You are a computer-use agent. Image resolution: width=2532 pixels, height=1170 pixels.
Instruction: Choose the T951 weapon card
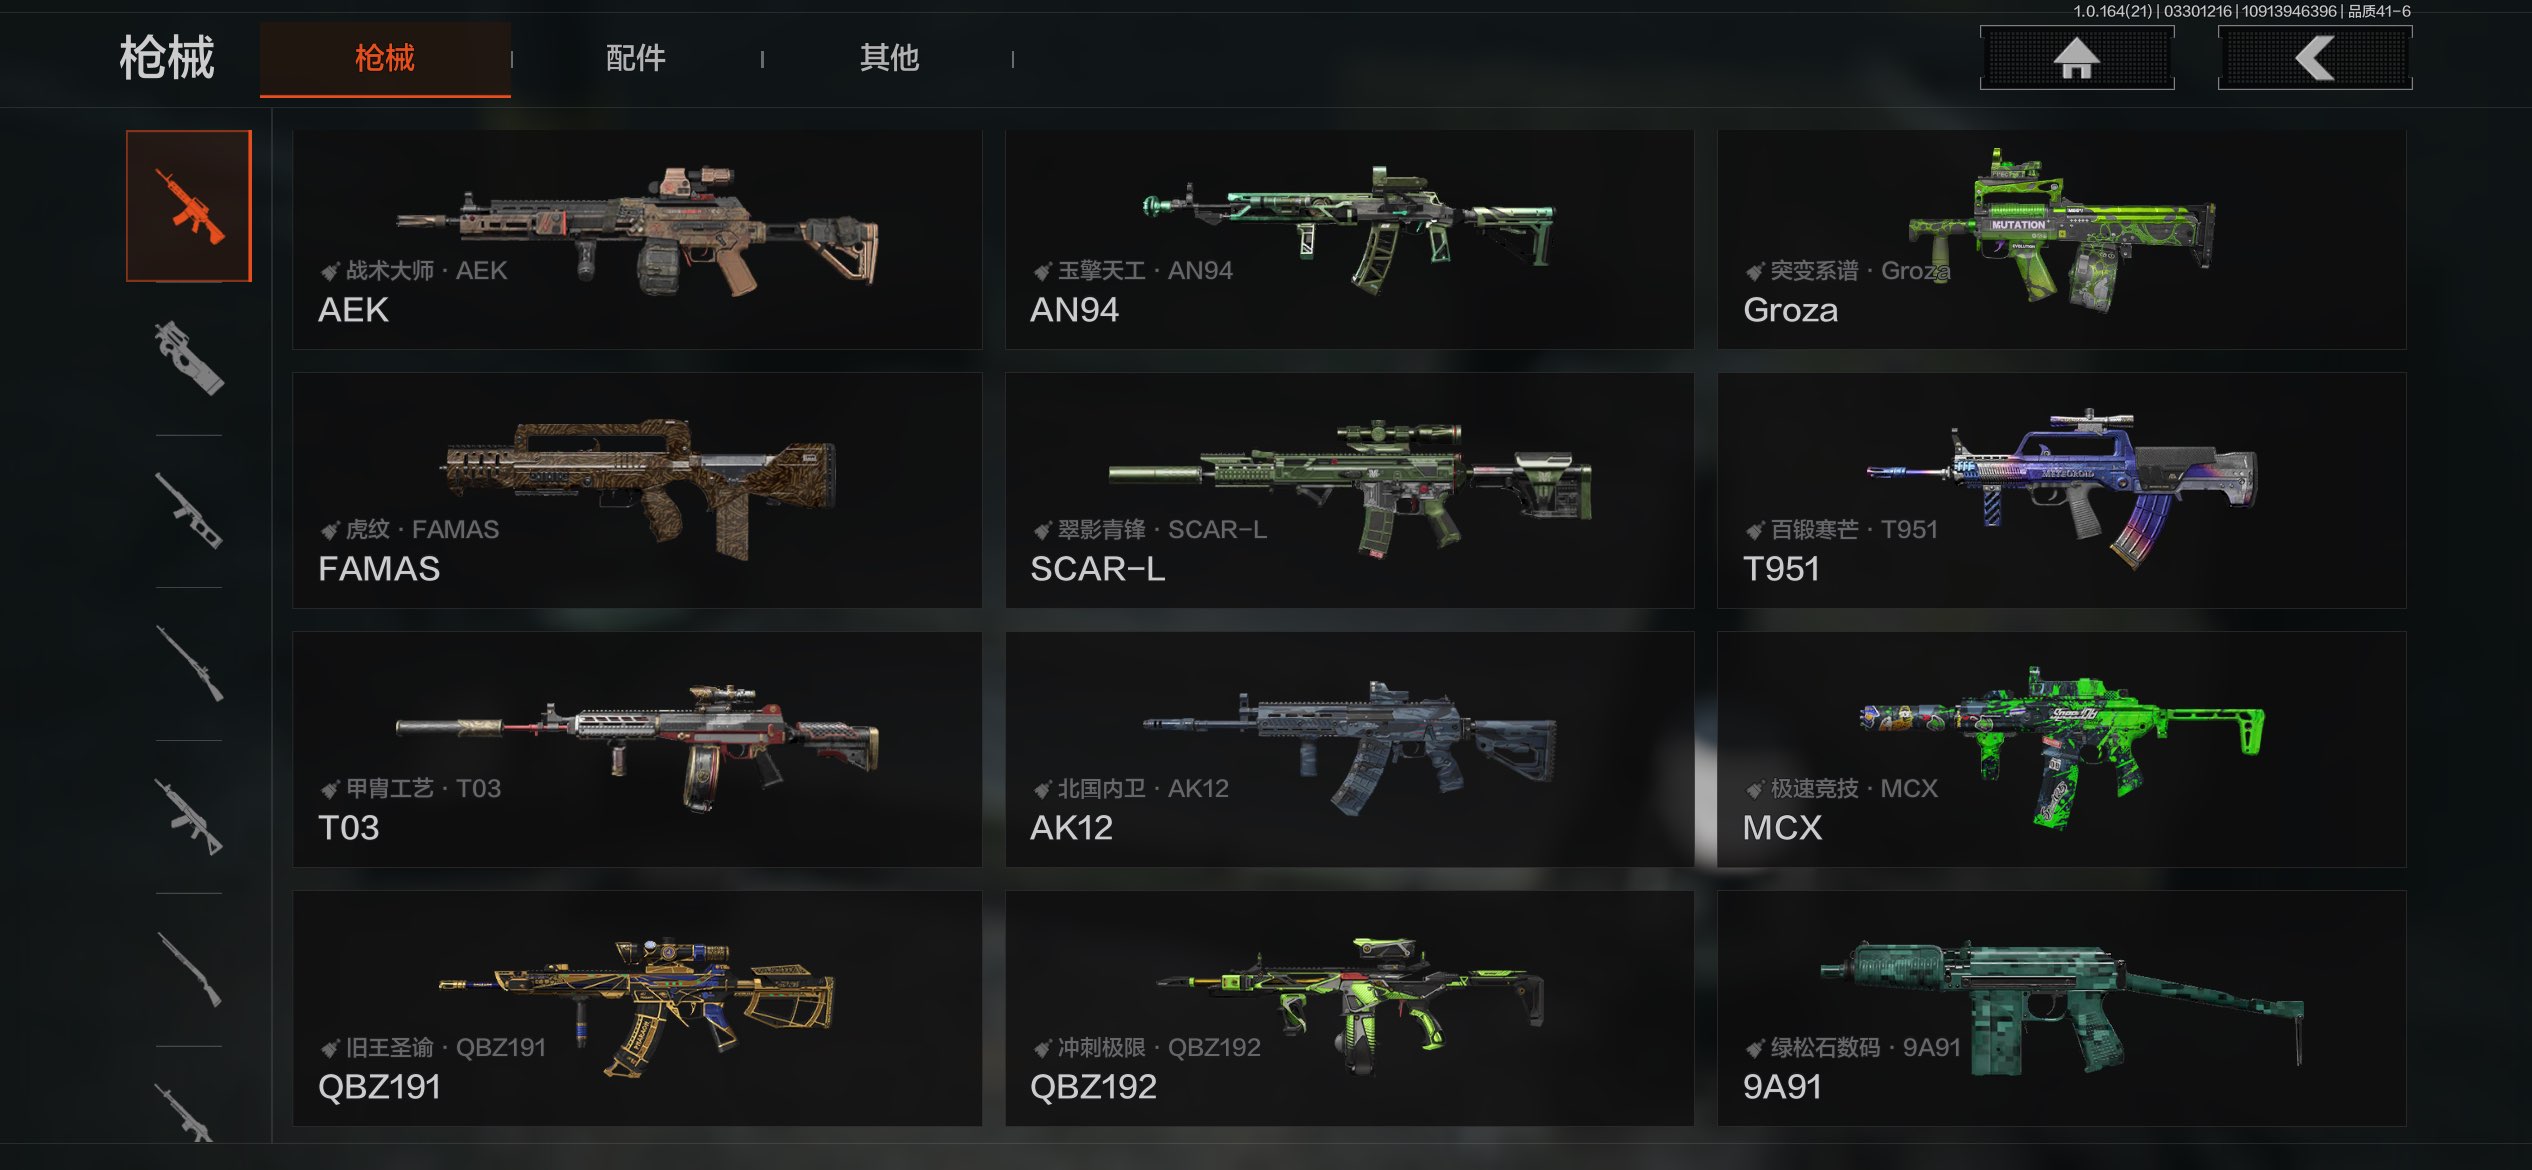click(x=2062, y=490)
